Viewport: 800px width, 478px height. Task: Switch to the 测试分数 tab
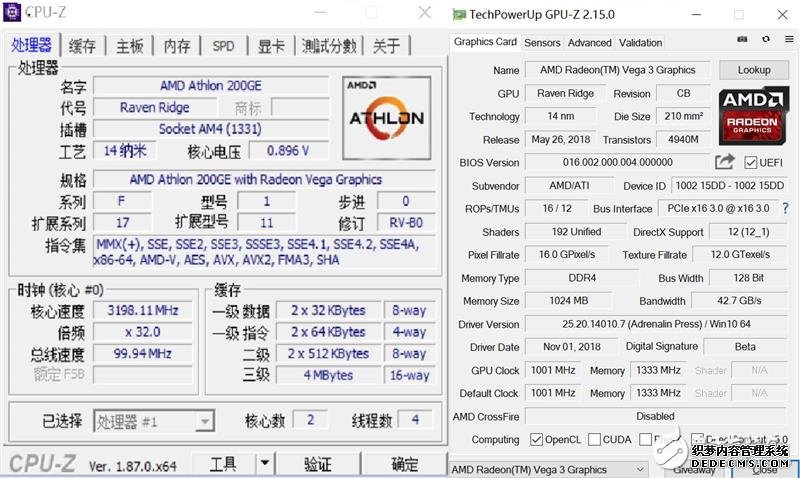pos(329,46)
